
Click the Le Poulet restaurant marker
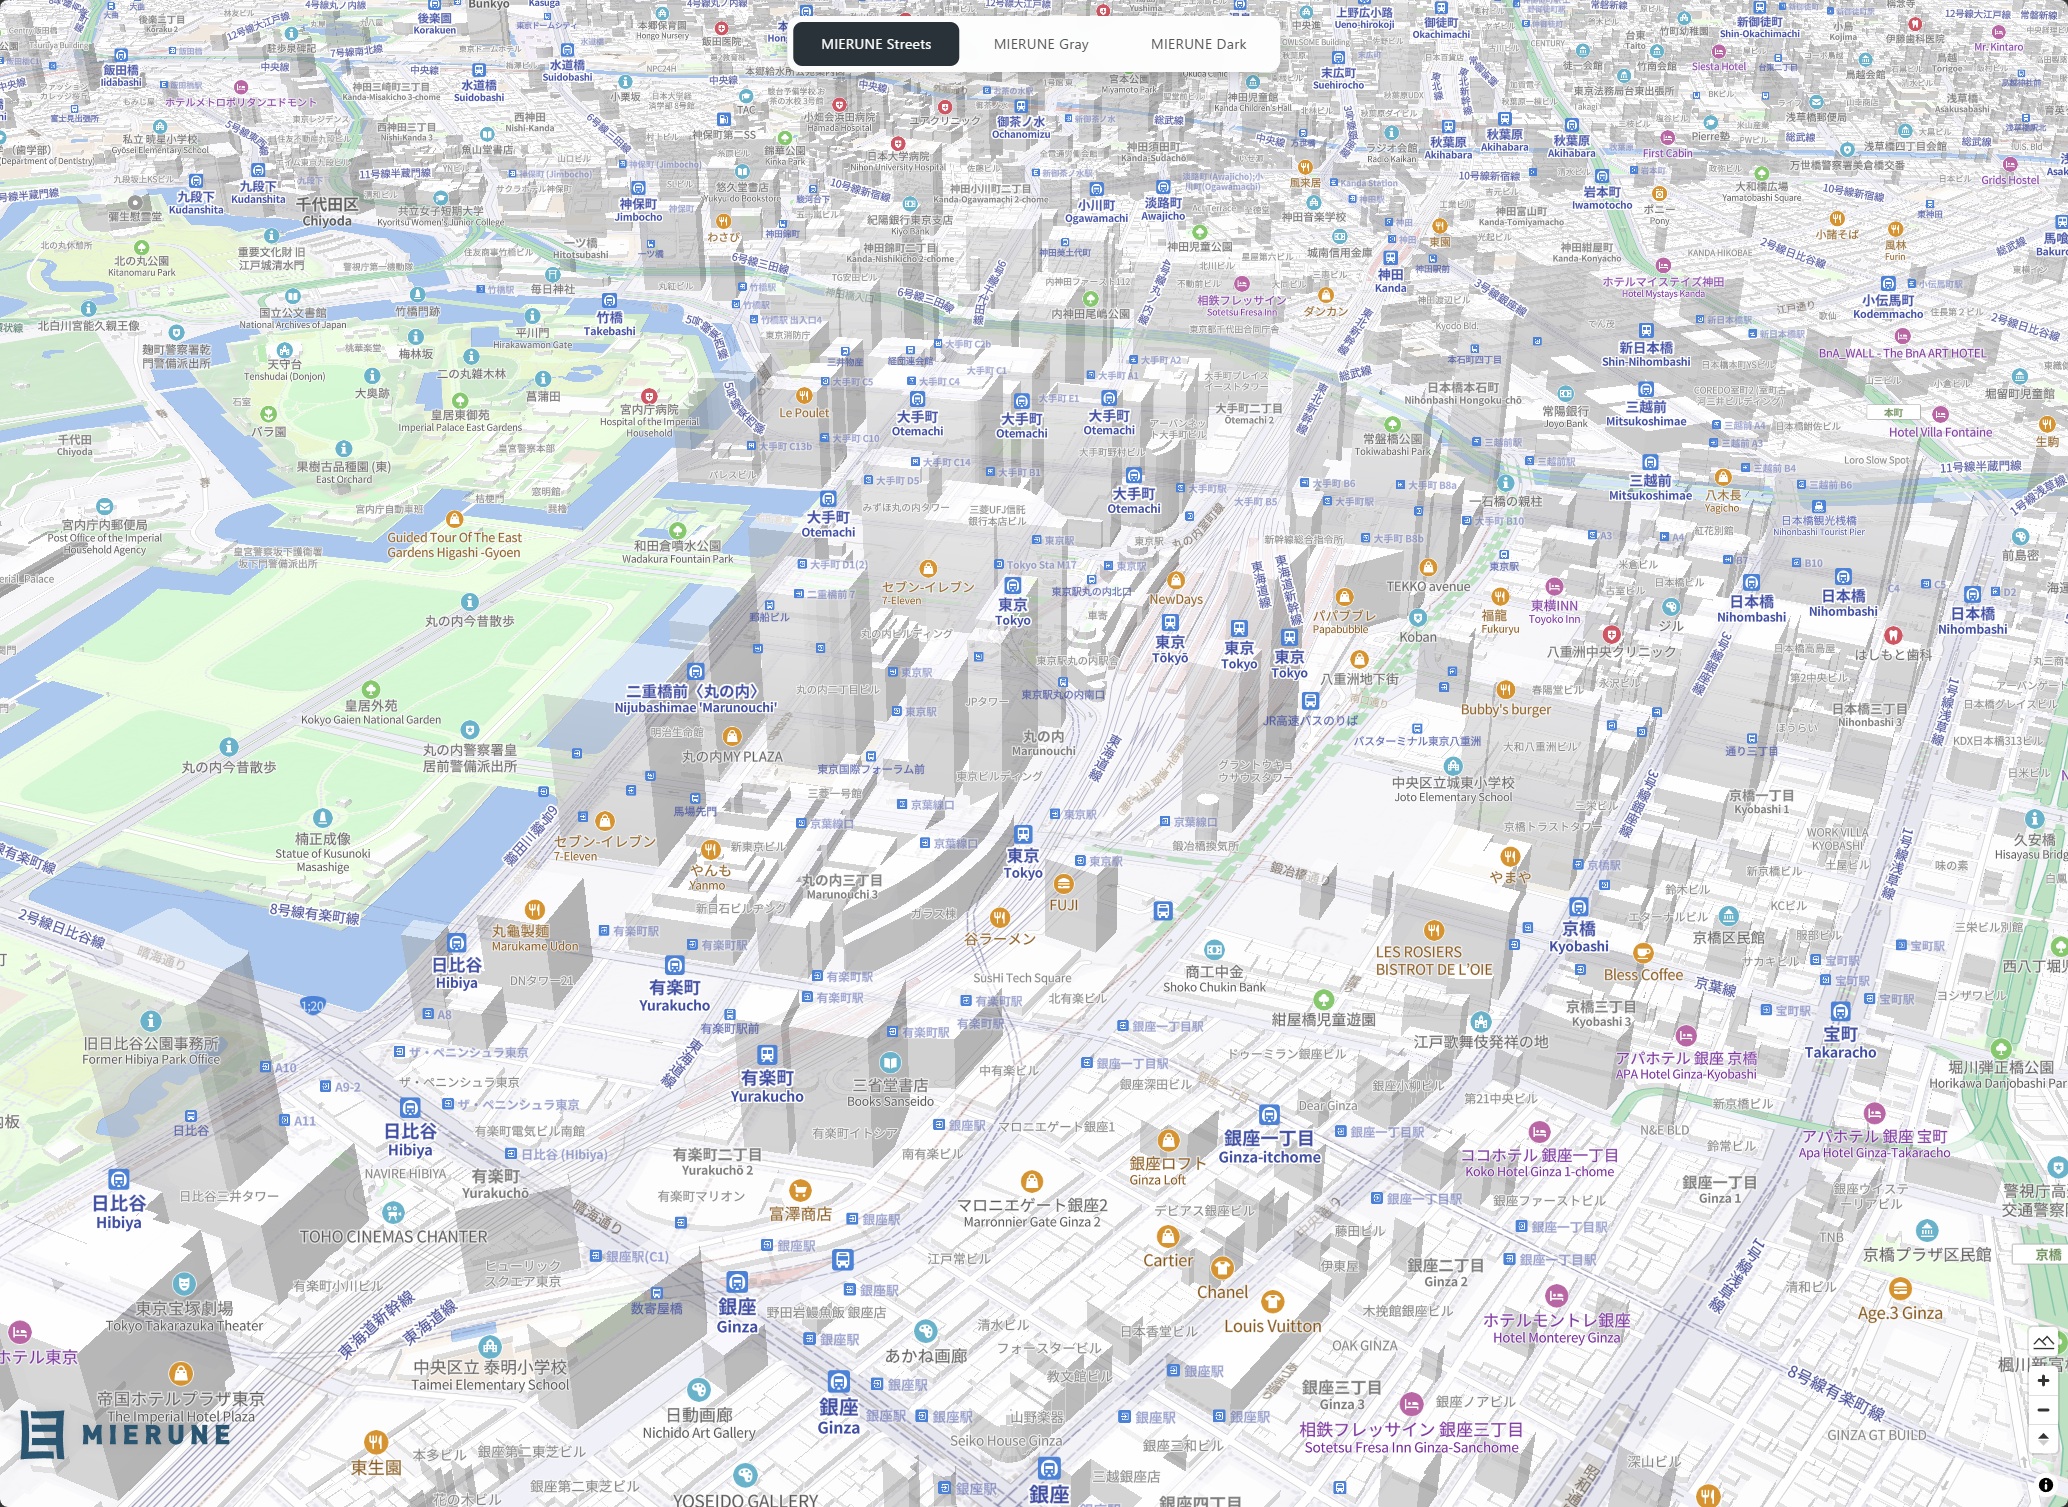[x=804, y=395]
